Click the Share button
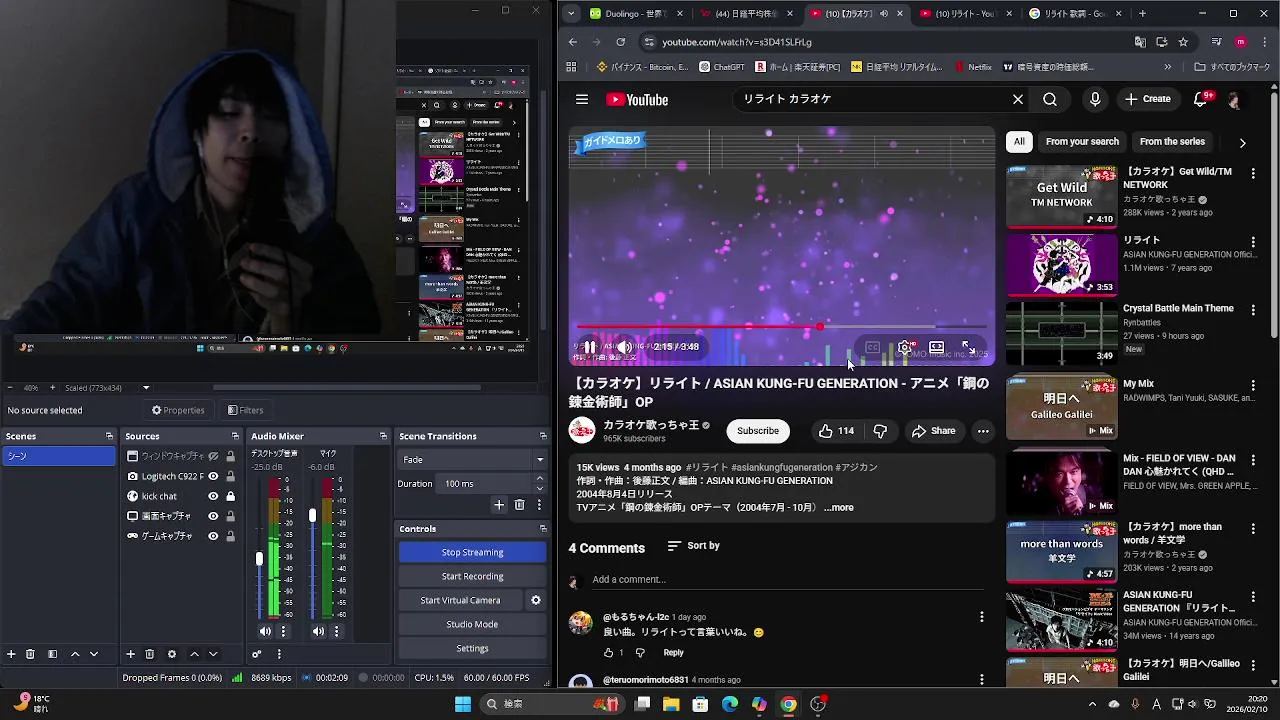 [933, 431]
